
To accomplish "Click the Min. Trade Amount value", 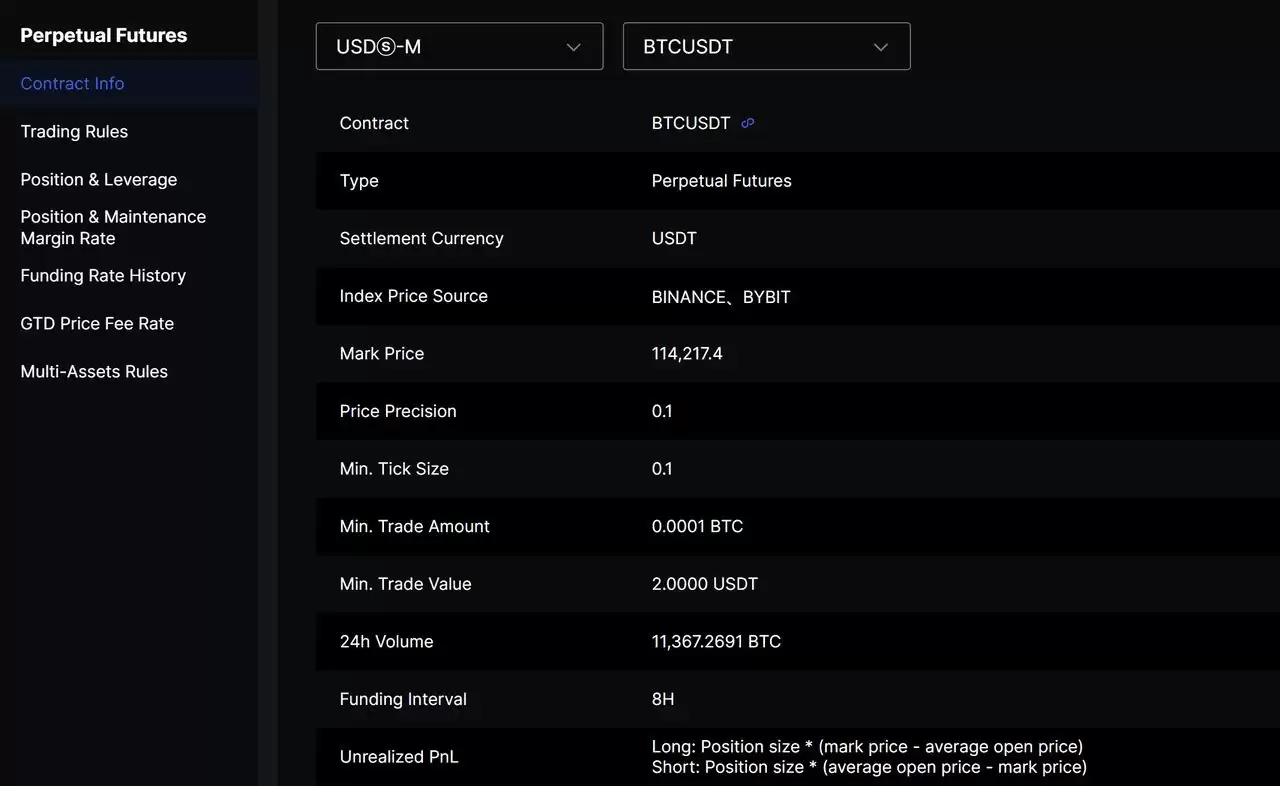I will (x=697, y=527).
